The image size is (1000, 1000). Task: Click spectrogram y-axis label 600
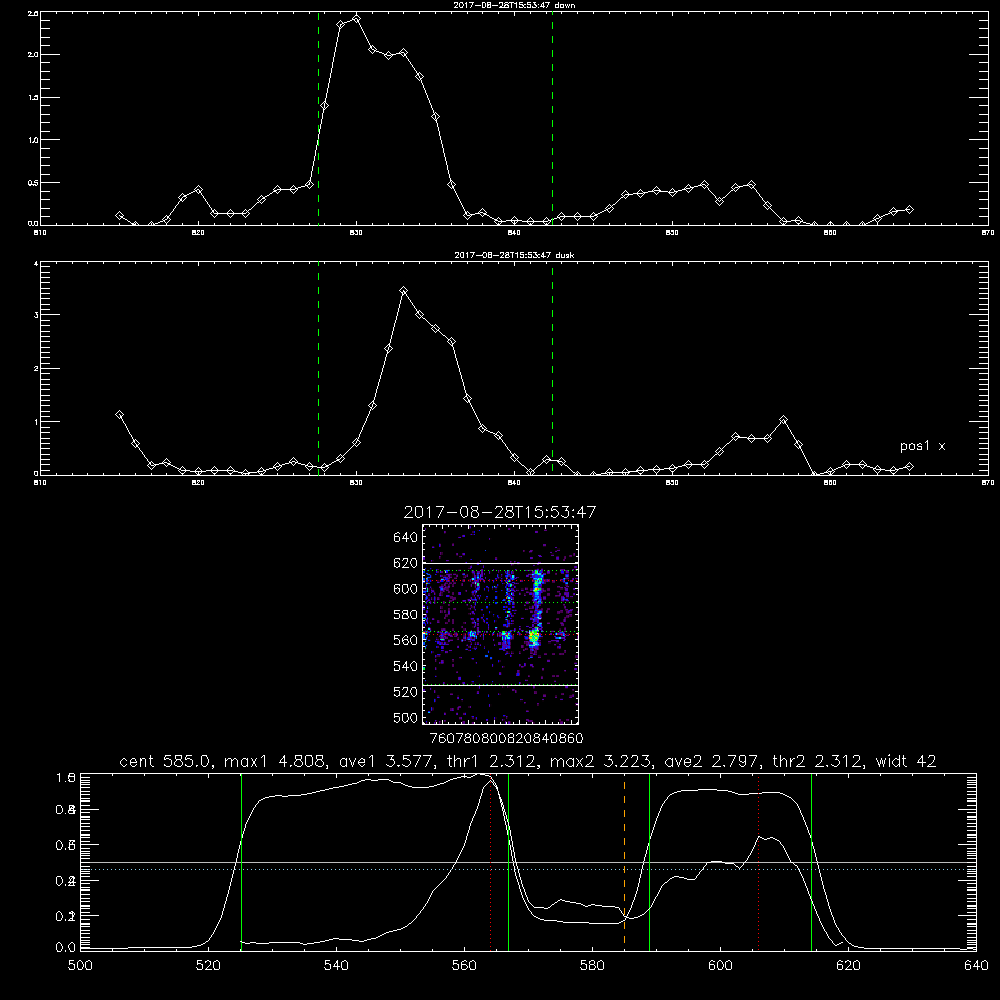(406, 589)
